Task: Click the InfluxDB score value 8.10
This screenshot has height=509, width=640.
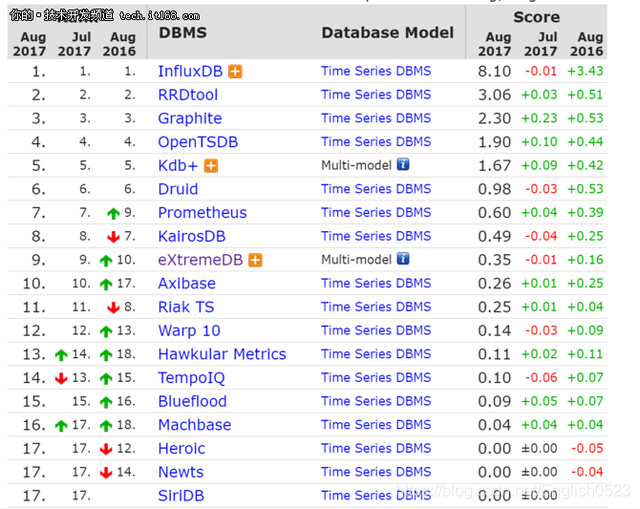Action: (494, 71)
